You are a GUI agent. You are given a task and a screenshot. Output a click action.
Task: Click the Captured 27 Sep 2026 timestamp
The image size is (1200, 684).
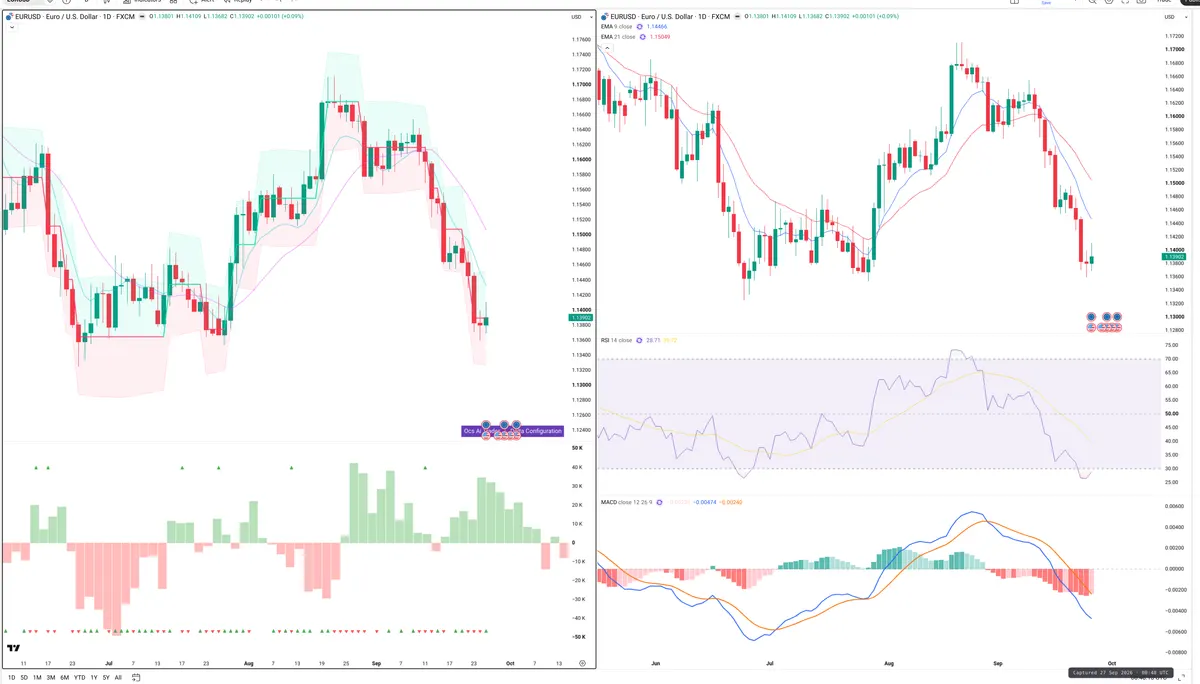1119,673
